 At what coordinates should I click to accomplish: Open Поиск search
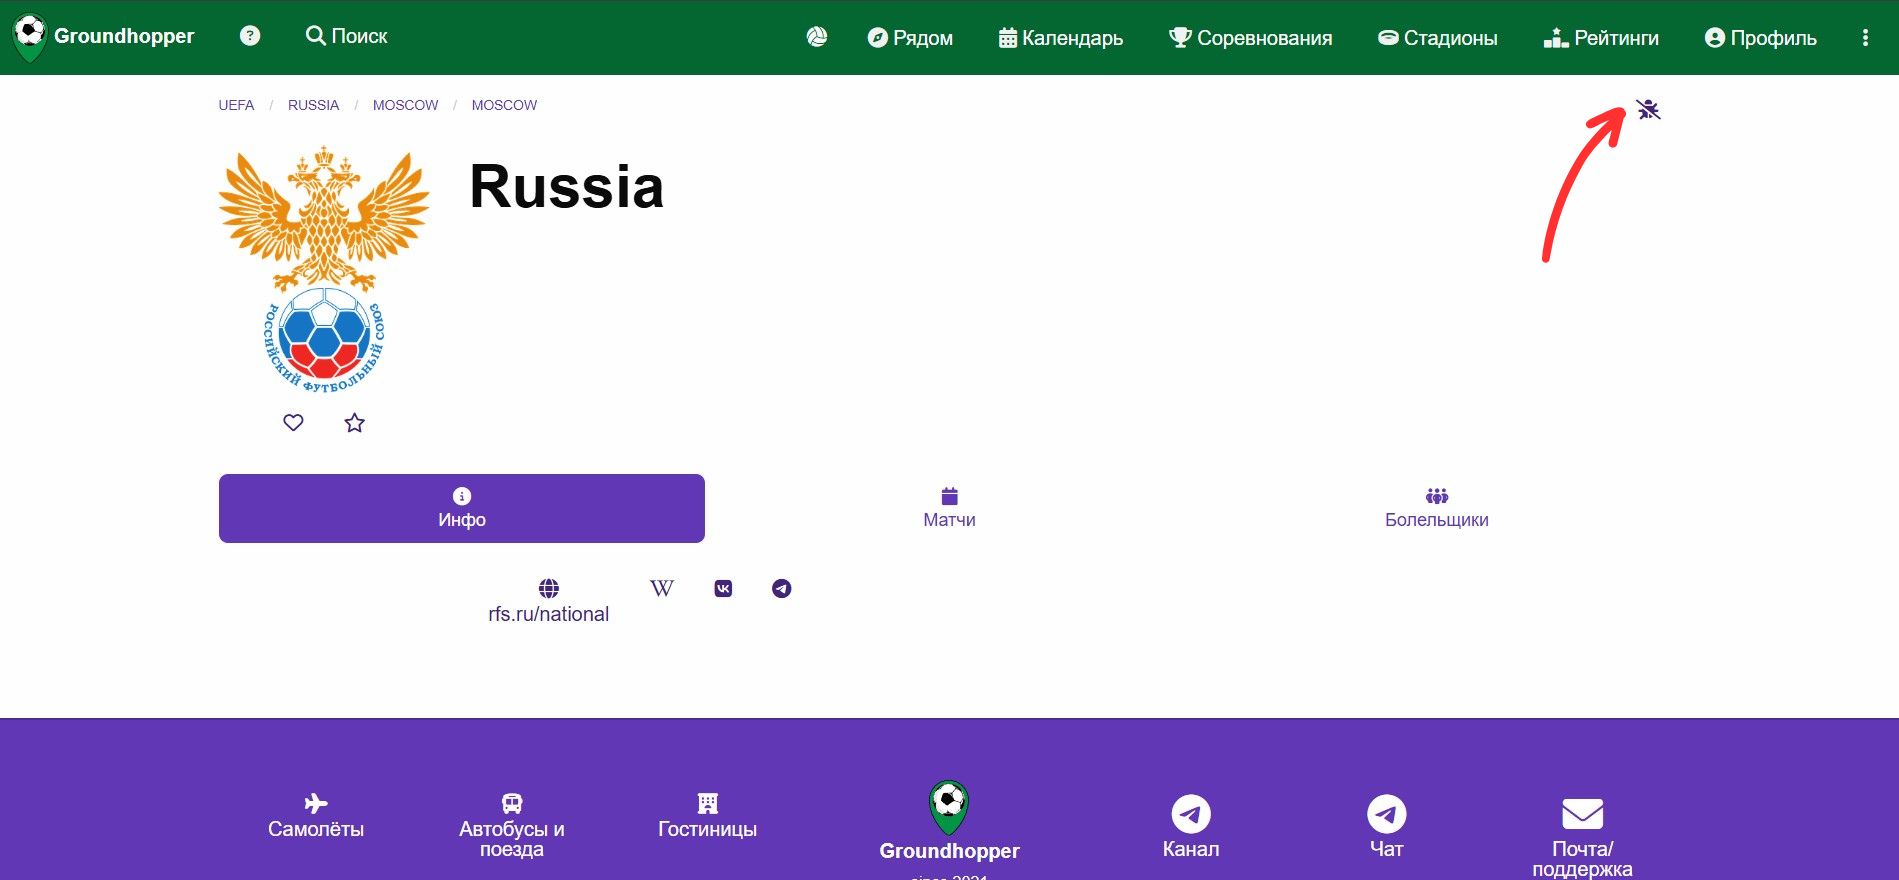pos(346,36)
